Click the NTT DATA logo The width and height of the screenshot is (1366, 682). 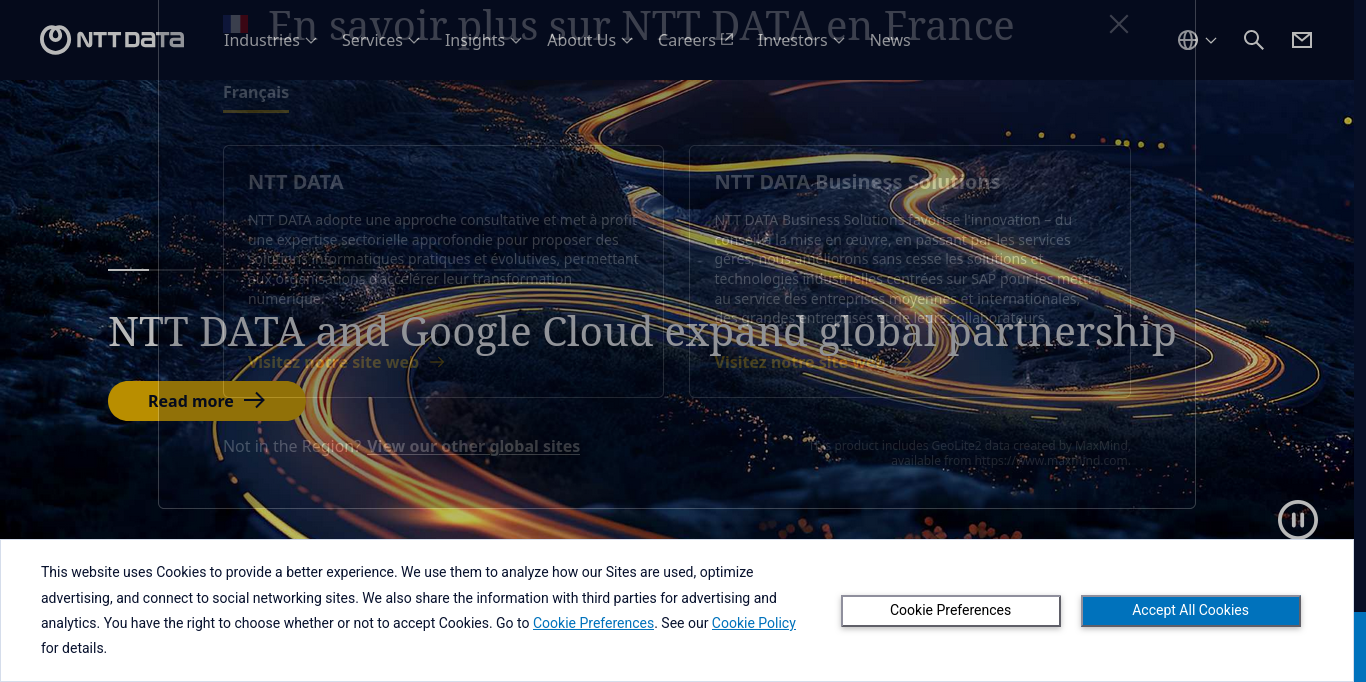[112, 40]
